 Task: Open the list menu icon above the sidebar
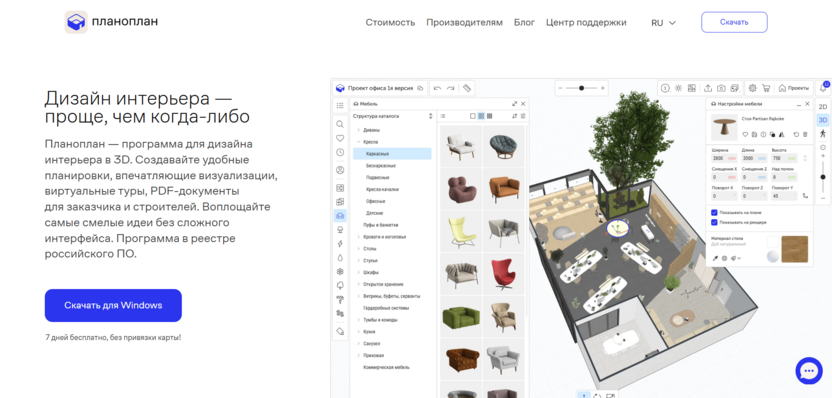pyautogui.click(x=340, y=106)
